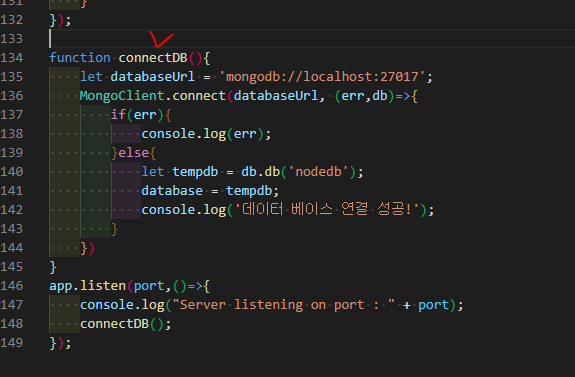The image size is (575, 377).
Task: Click the 'else' keyword on line 139
Action: (133, 153)
